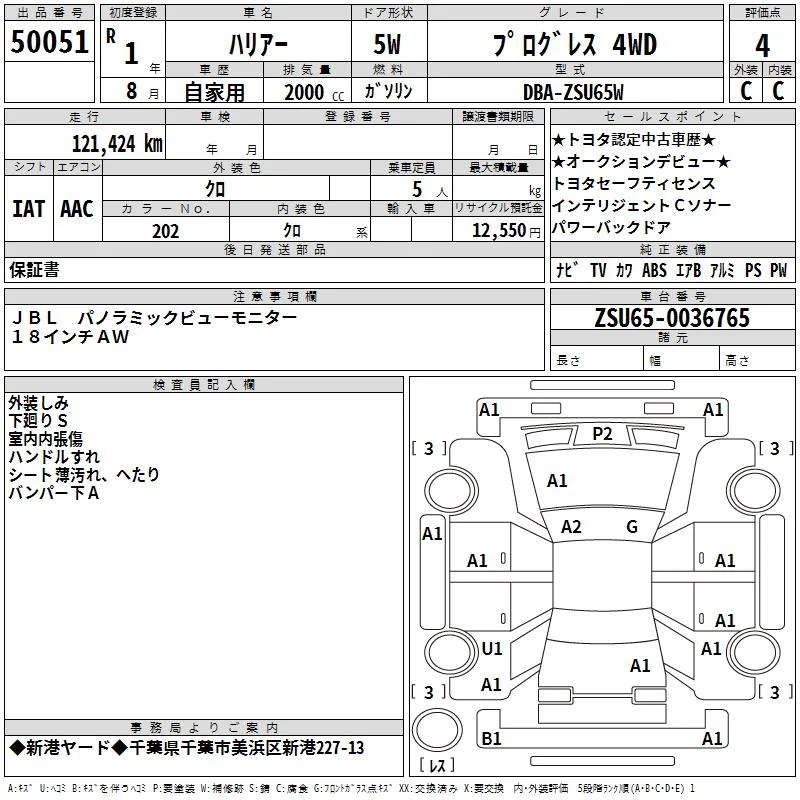
Task: Click the mileage value 121,424 km
Action: (x=117, y=144)
